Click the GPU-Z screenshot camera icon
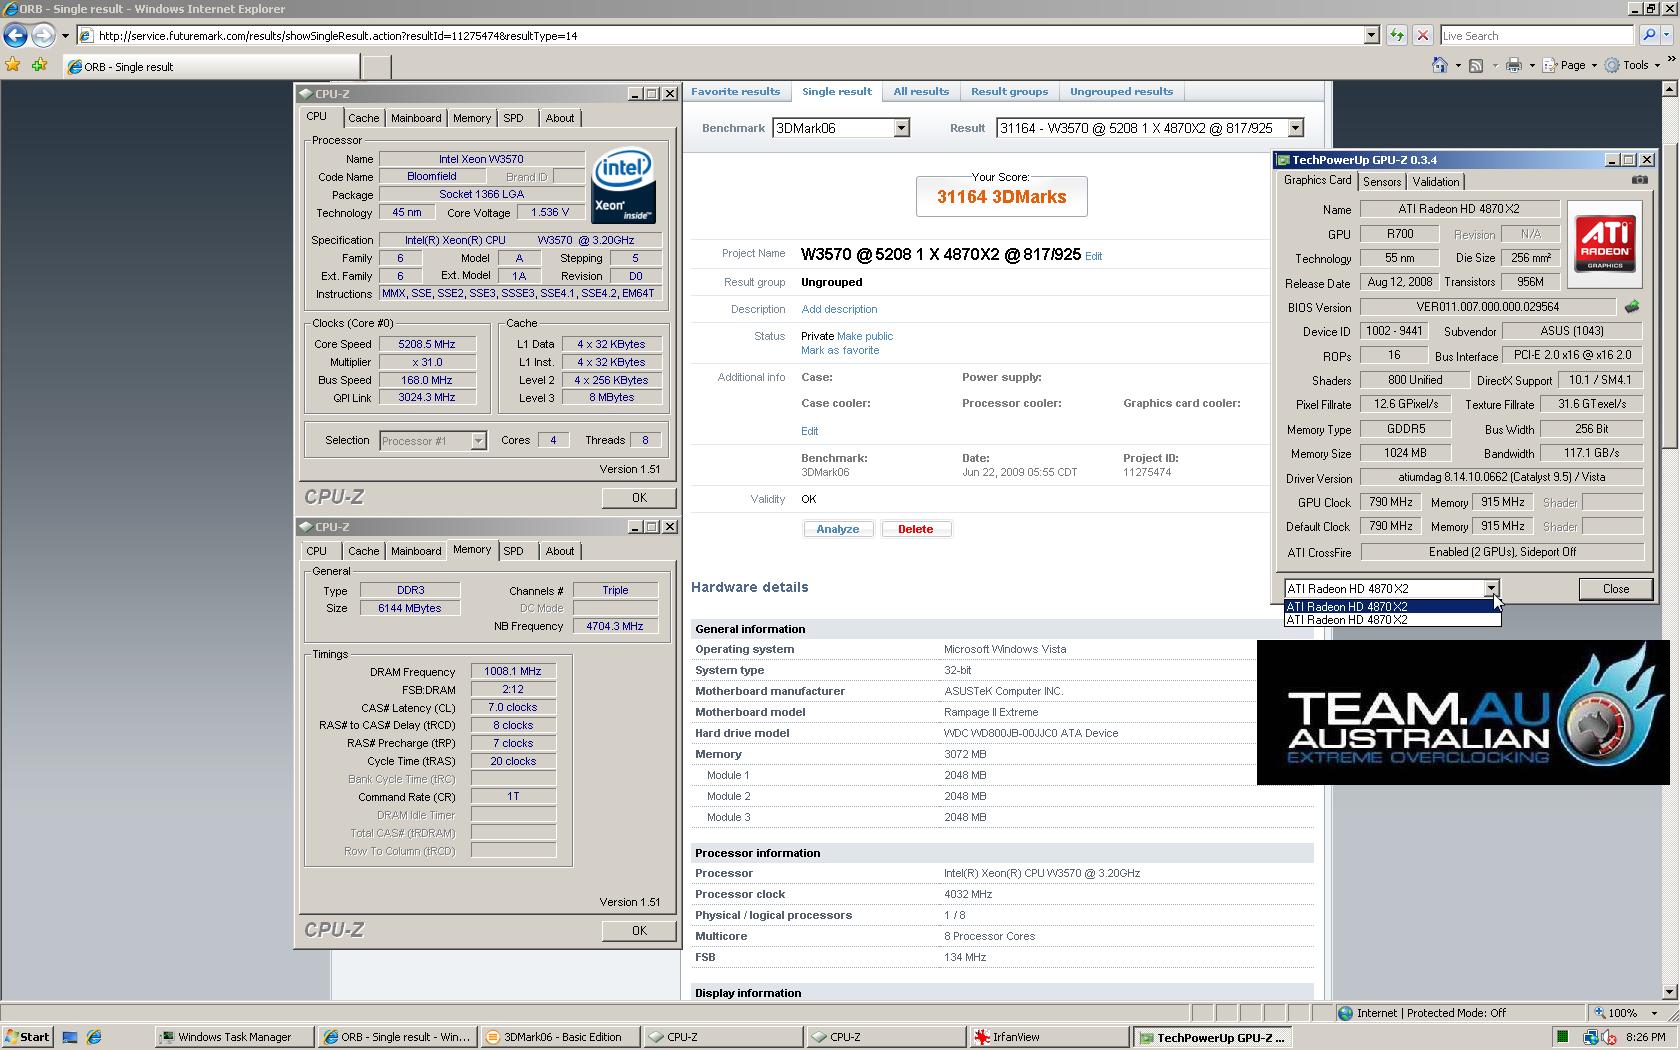The height and width of the screenshot is (1050, 1680). point(1639,180)
